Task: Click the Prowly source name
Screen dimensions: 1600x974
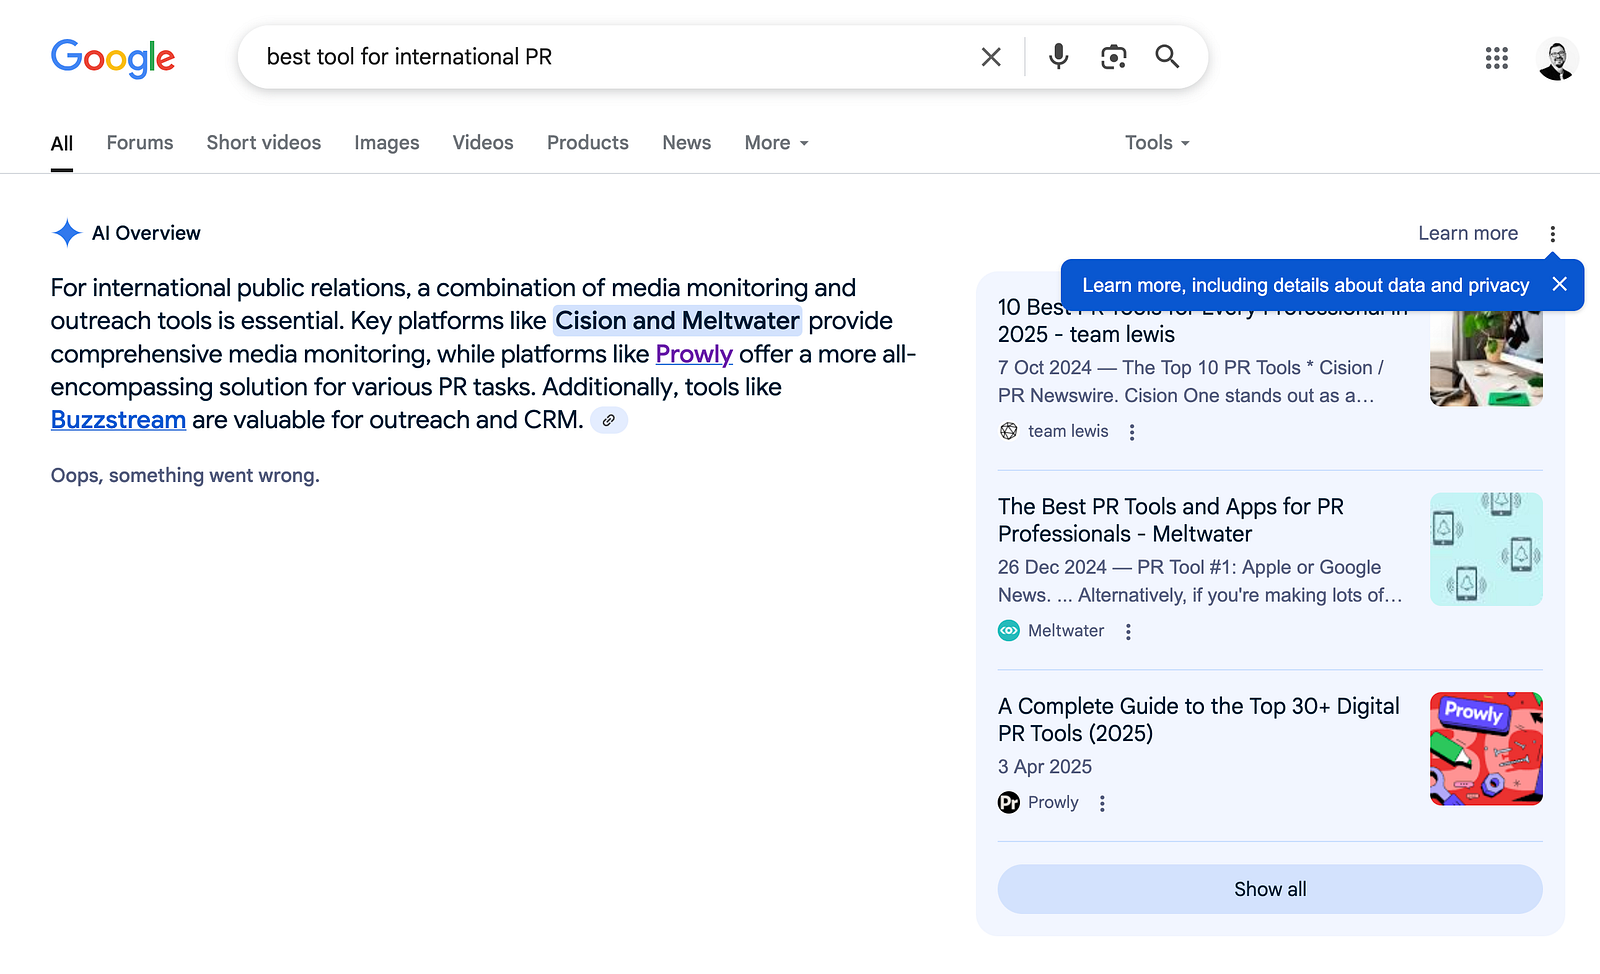Action: (1053, 802)
